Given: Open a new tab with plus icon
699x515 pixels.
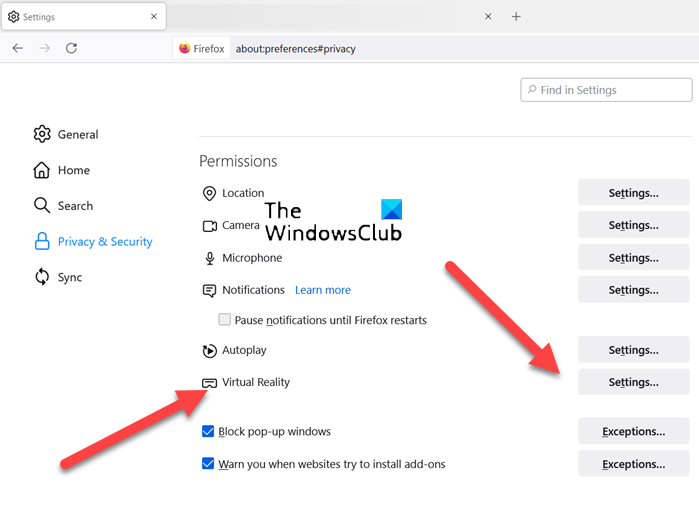Looking at the screenshot, I should click(x=516, y=17).
